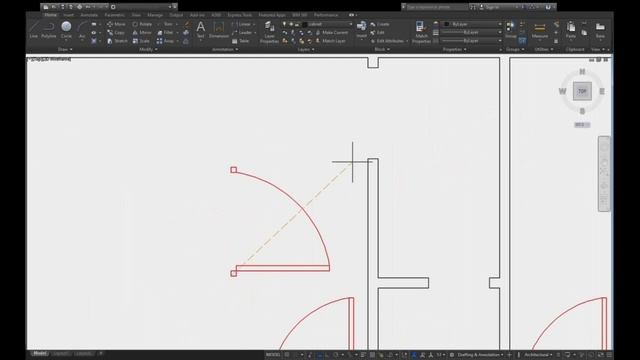Click the N compass direction on ViewCube
This screenshot has height=360, width=640.
point(582,72)
